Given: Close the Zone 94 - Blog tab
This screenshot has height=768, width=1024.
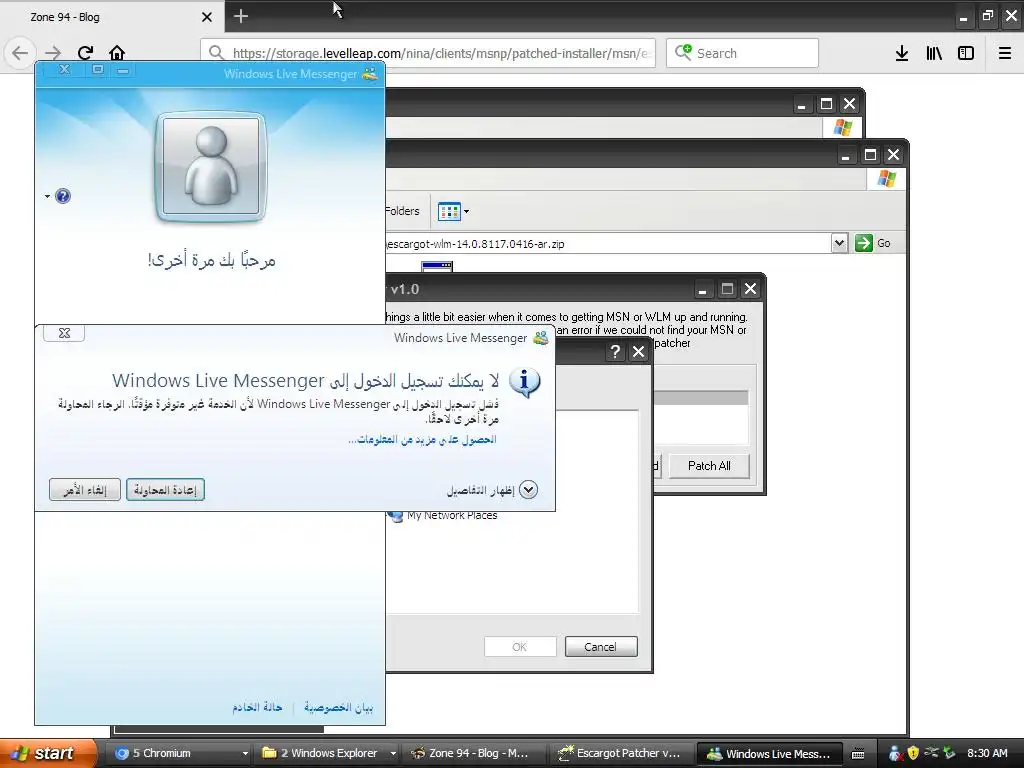Looking at the screenshot, I should [207, 17].
